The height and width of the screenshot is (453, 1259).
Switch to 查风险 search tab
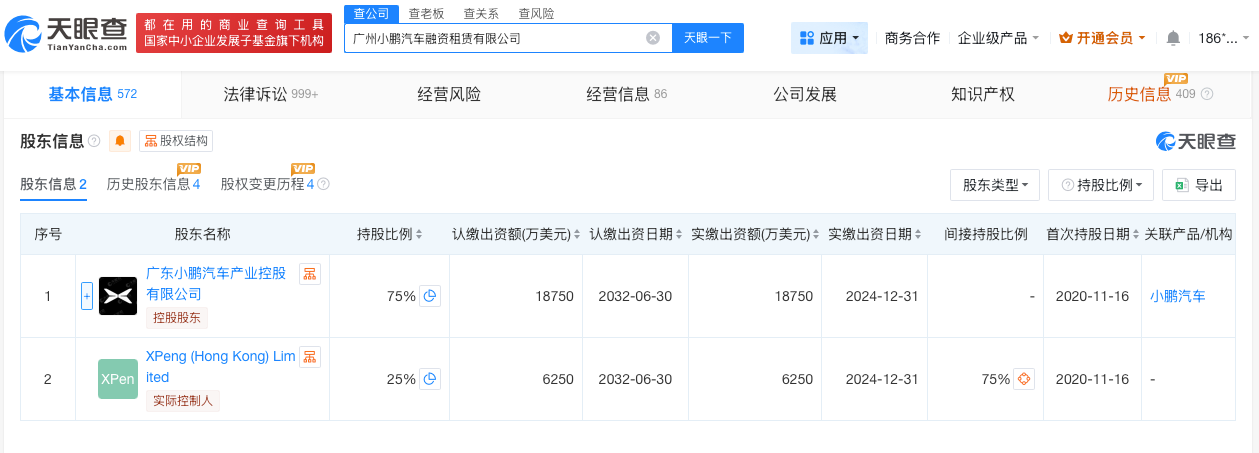(x=536, y=13)
